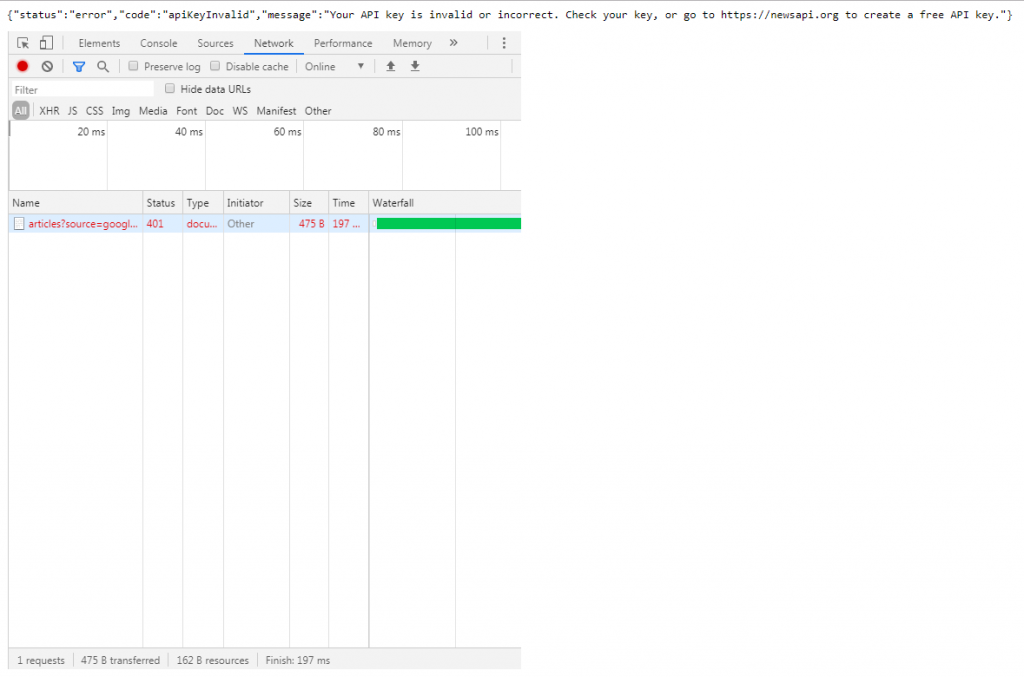1024x677 pixels.
Task: Enable Preserve log checkbox
Action: coord(133,66)
